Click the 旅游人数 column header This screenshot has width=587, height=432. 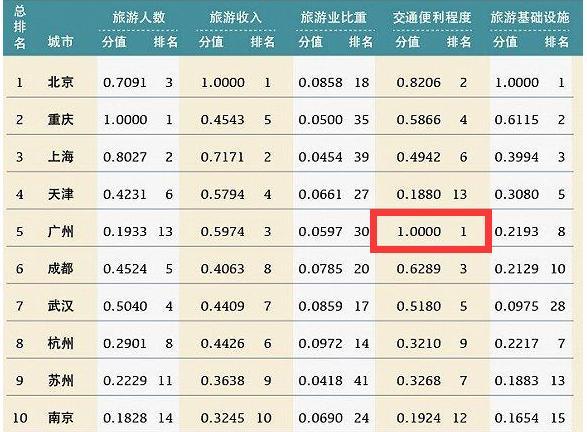coord(139,17)
